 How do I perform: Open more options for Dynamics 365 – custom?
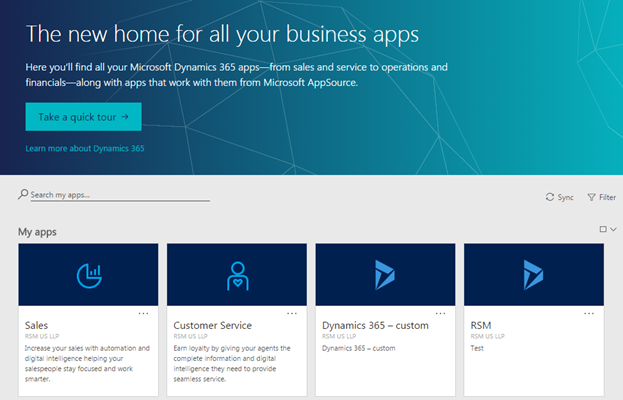click(x=441, y=313)
